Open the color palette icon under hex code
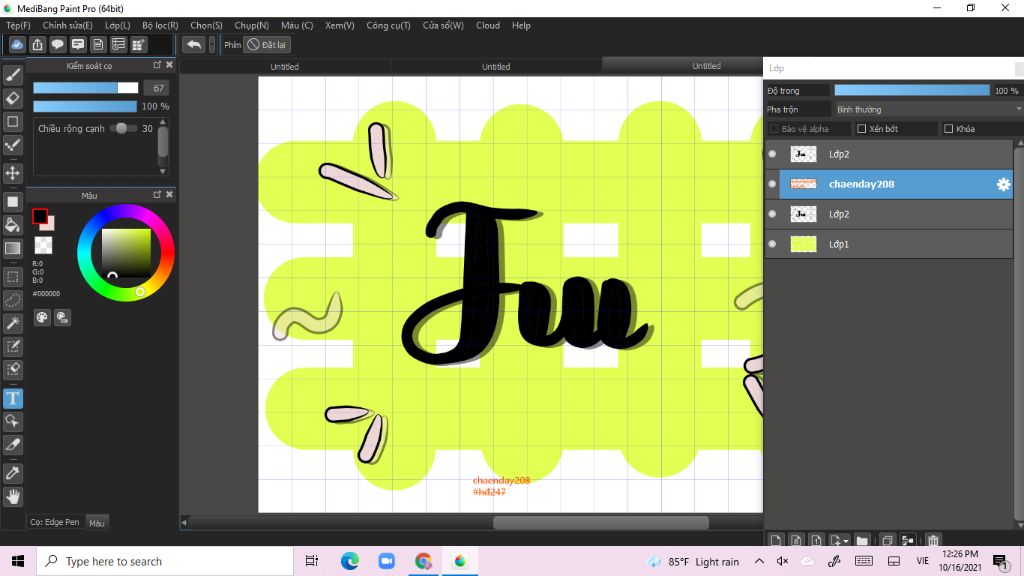Image resolution: width=1024 pixels, height=576 pixels. [x=42, y=317]
